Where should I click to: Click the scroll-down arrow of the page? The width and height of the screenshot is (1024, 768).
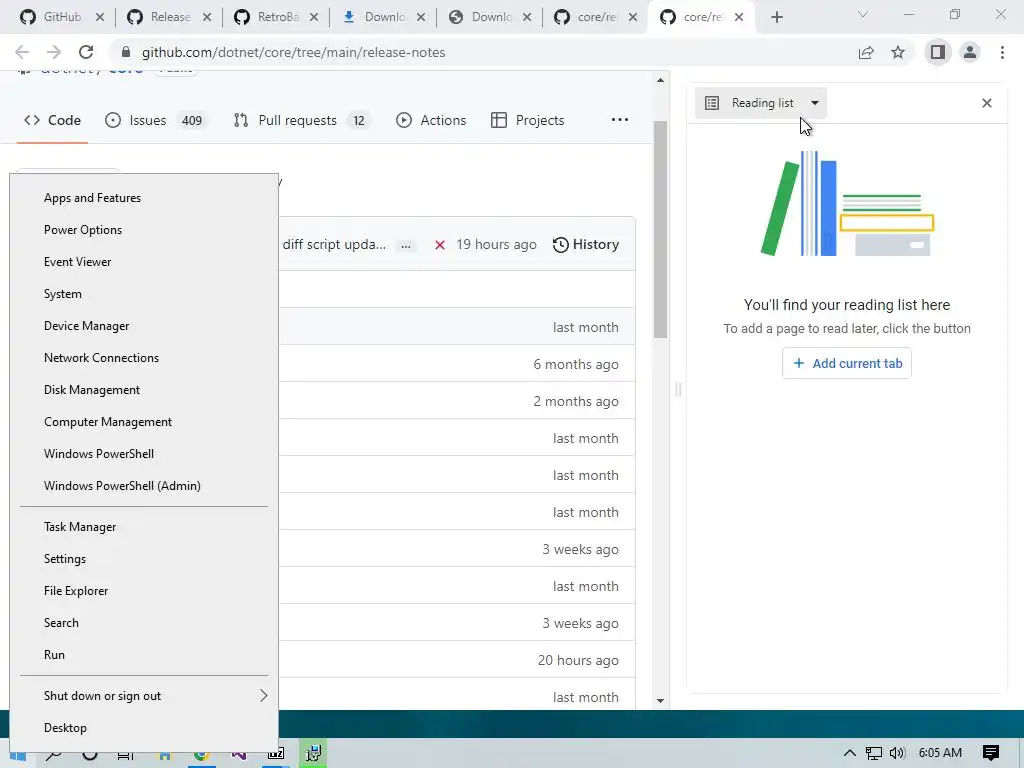[x=660, y=701]
